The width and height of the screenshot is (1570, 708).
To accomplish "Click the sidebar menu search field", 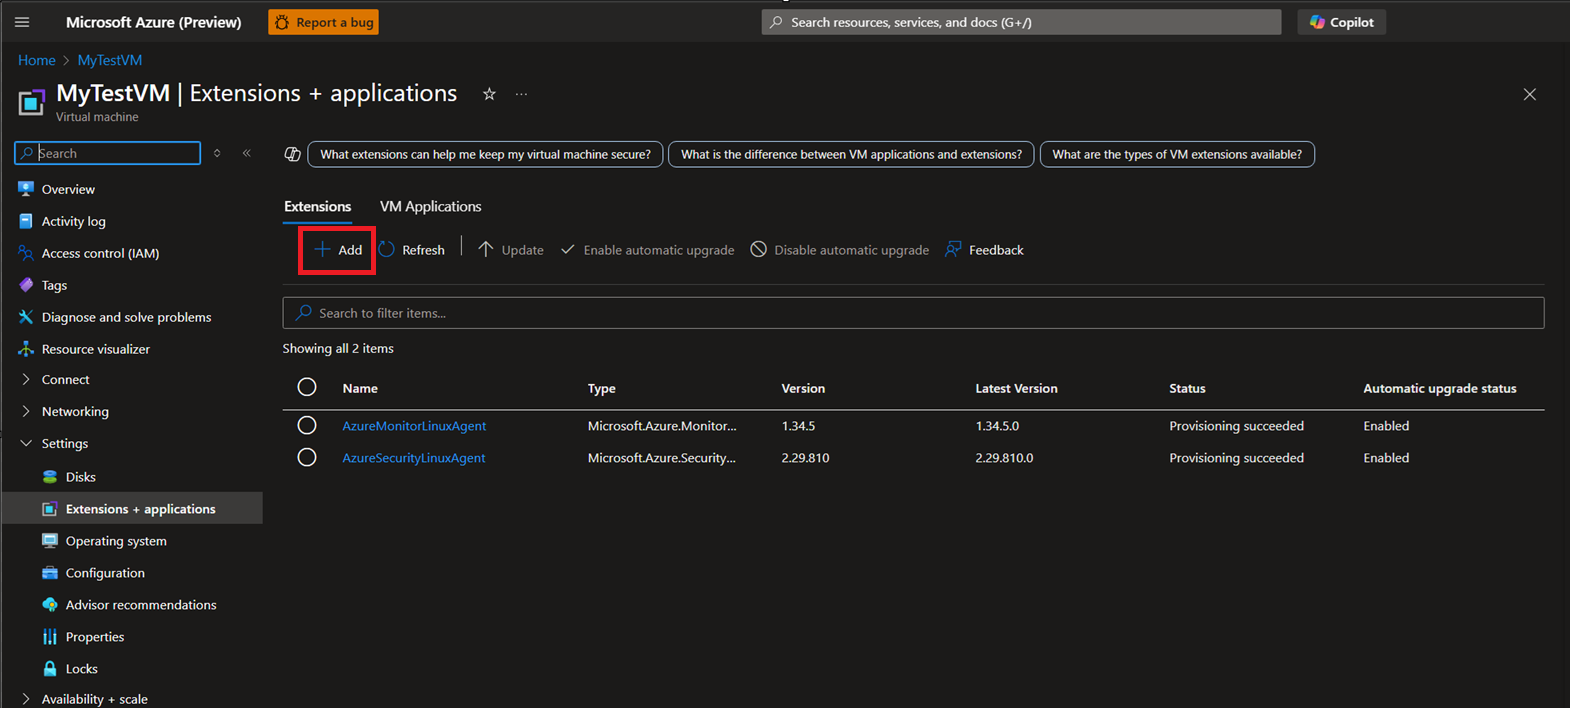I will point(108,153).
